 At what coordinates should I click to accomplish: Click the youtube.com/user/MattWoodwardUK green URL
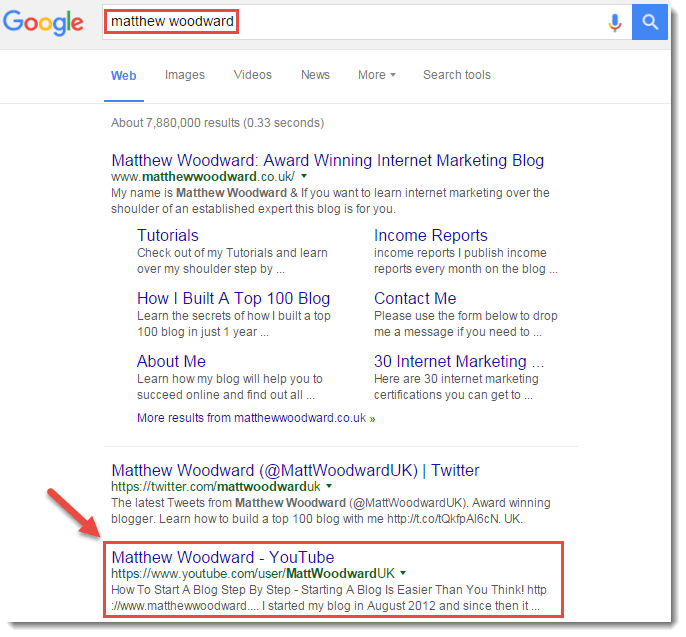(253, 573)
